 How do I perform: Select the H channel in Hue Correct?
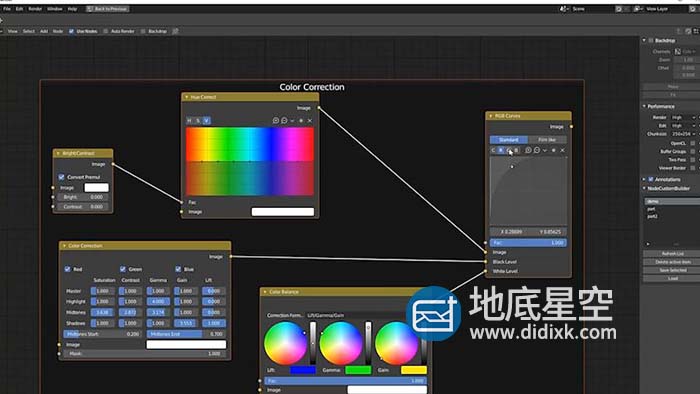click(x=189, y=120)
